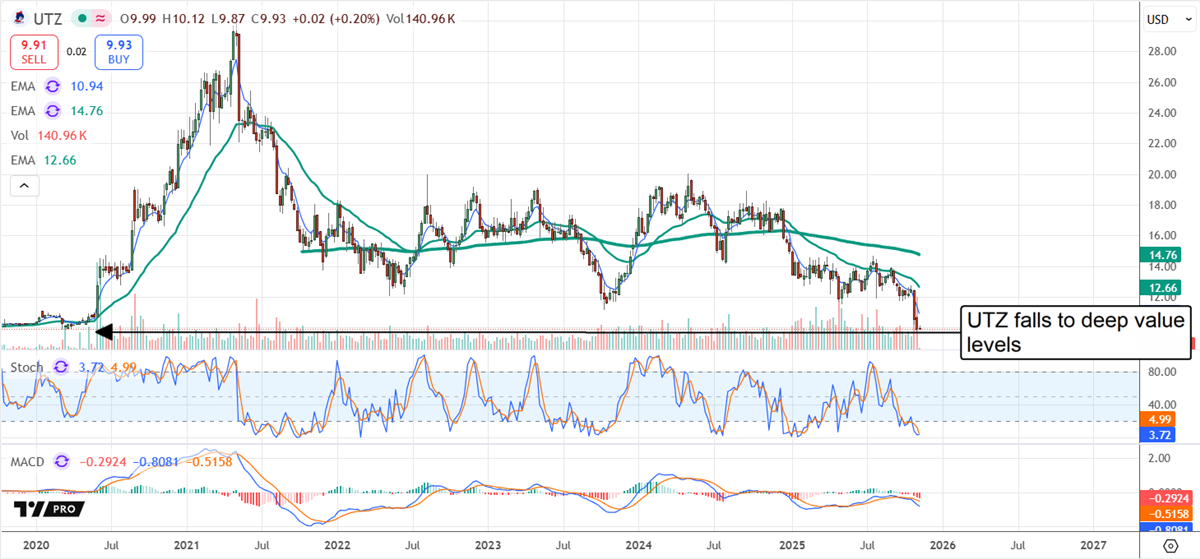Select the MACD indicator label

[x=27, y=462]
